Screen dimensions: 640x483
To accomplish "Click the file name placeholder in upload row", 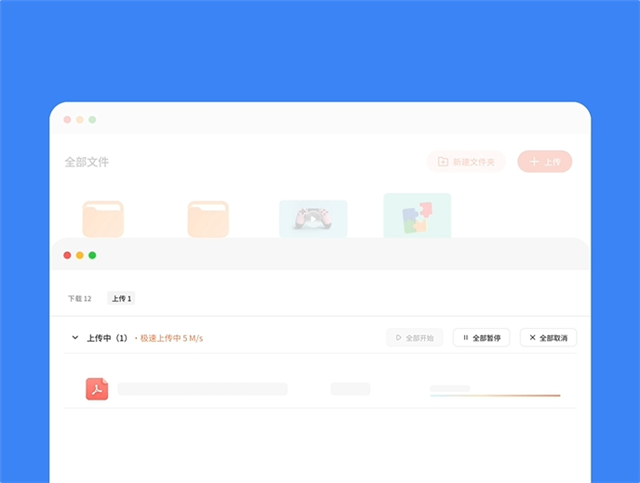I will tap(202, 389).
